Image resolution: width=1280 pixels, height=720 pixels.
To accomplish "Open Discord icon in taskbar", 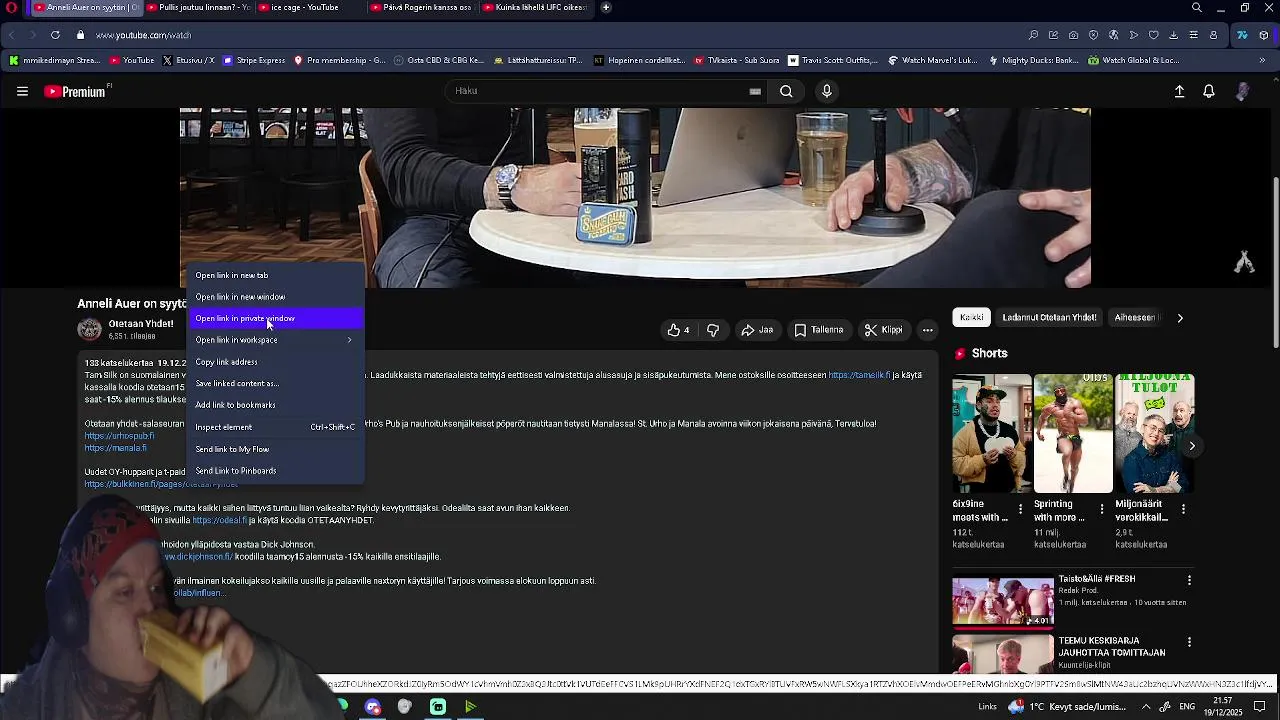I will pos(373,707).
